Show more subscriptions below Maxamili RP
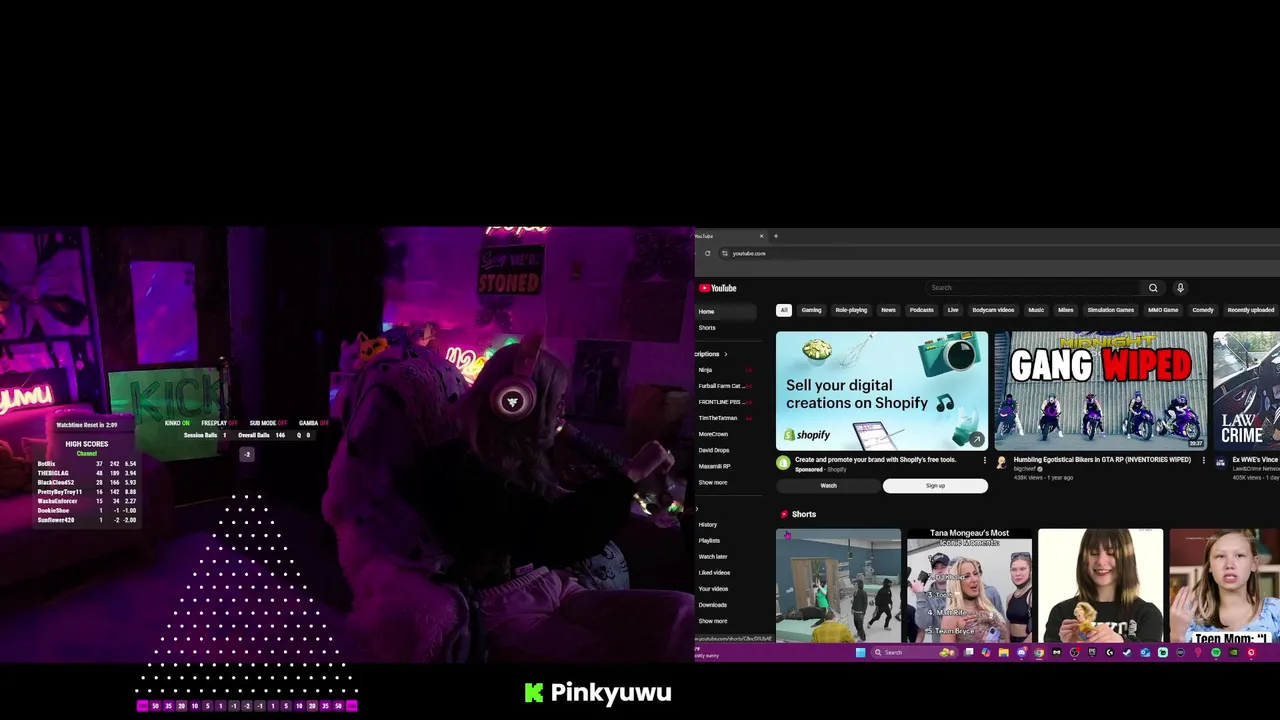This screenshot has height=720, width=1280. tap(713, 482)
